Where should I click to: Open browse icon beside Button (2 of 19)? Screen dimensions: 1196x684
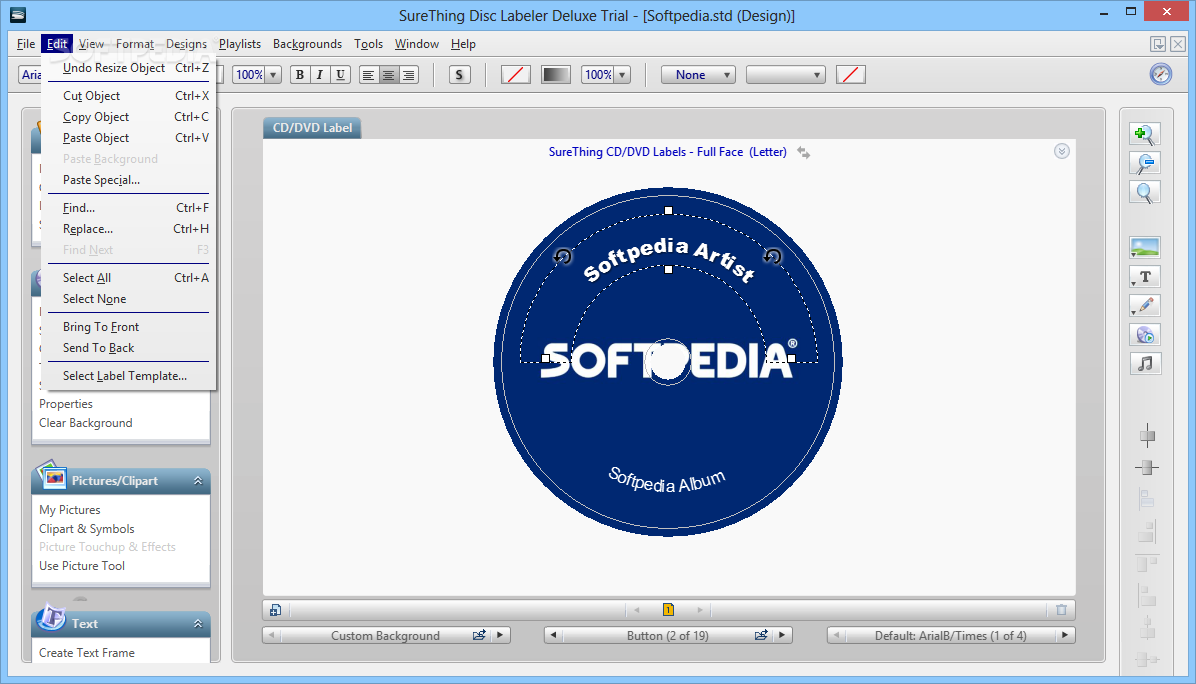761,635
